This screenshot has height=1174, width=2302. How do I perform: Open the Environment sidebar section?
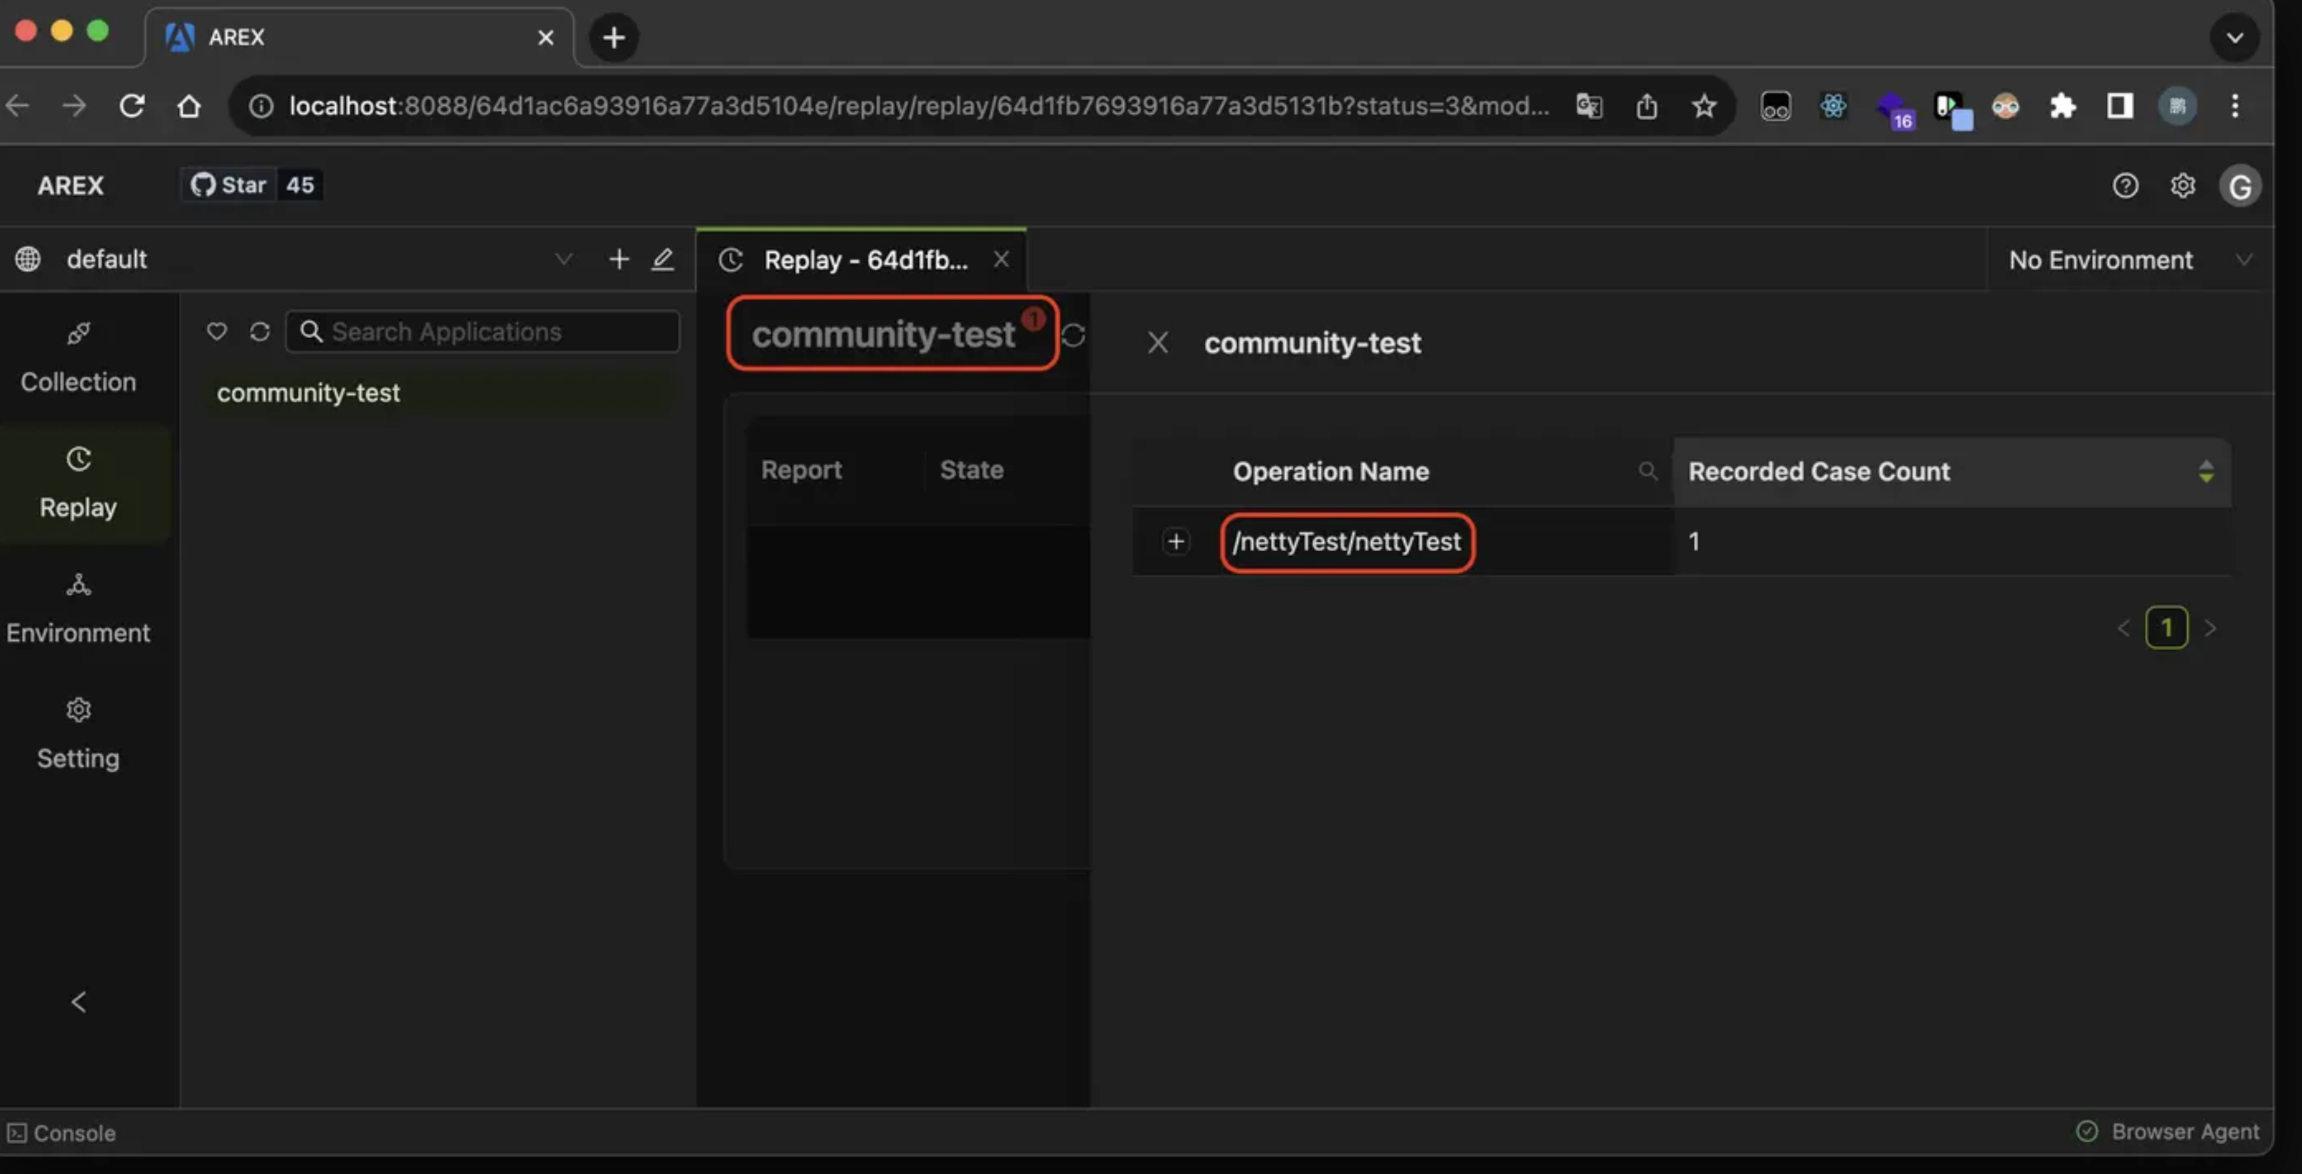point(78,609)
